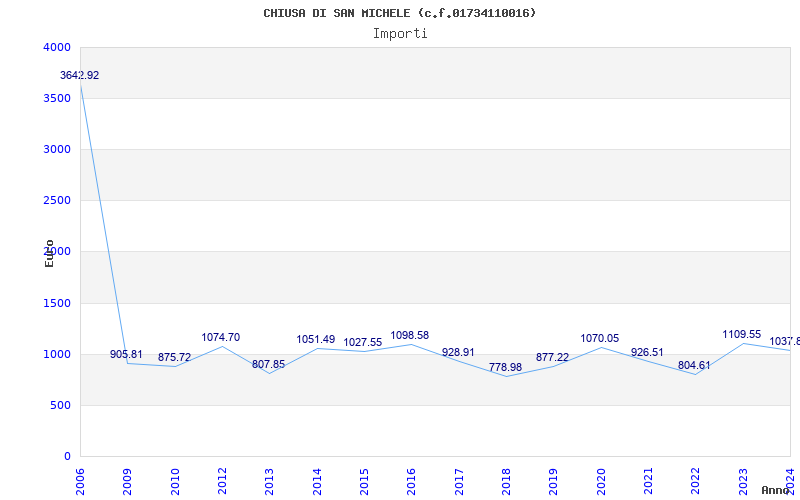This screenshot has height=500, width=800.
Task: Click the 2018 year axis label
Action: pos(506,482)
